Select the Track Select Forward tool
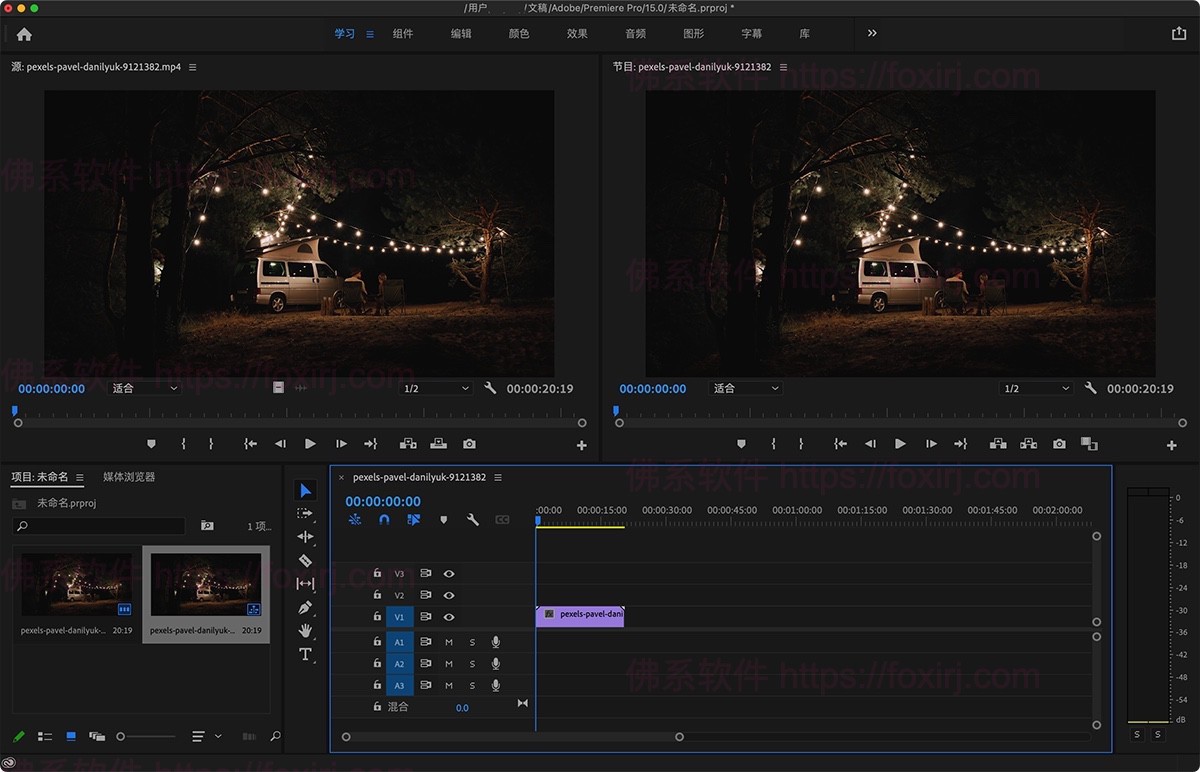1200x772 pixels. click(306, 513)
